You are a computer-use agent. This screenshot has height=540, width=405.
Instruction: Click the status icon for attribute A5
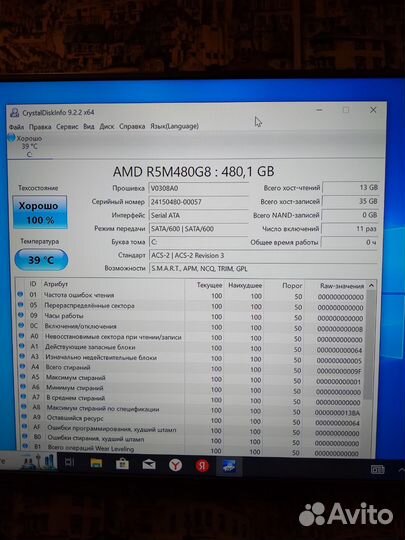pyautogui.click(x=23, y=376)
